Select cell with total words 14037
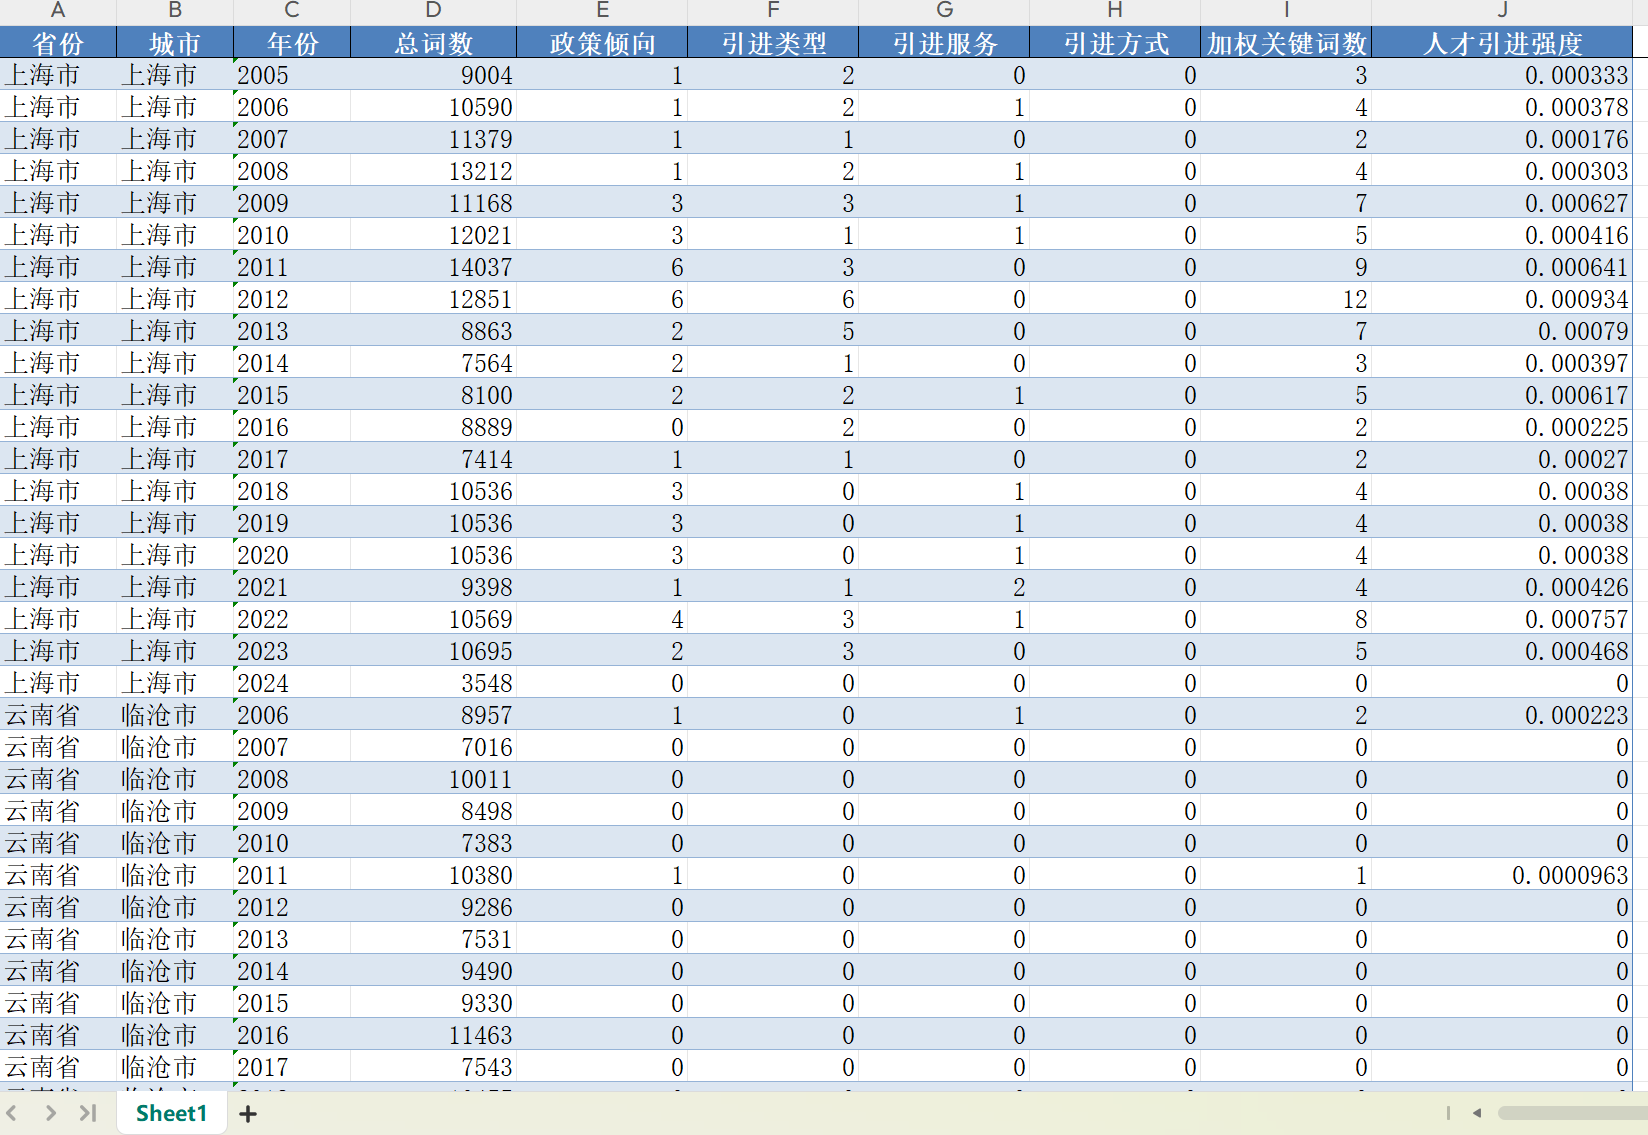This screenshot has height=1135, width=1648. pyautogui.click(x=433, y=267)
